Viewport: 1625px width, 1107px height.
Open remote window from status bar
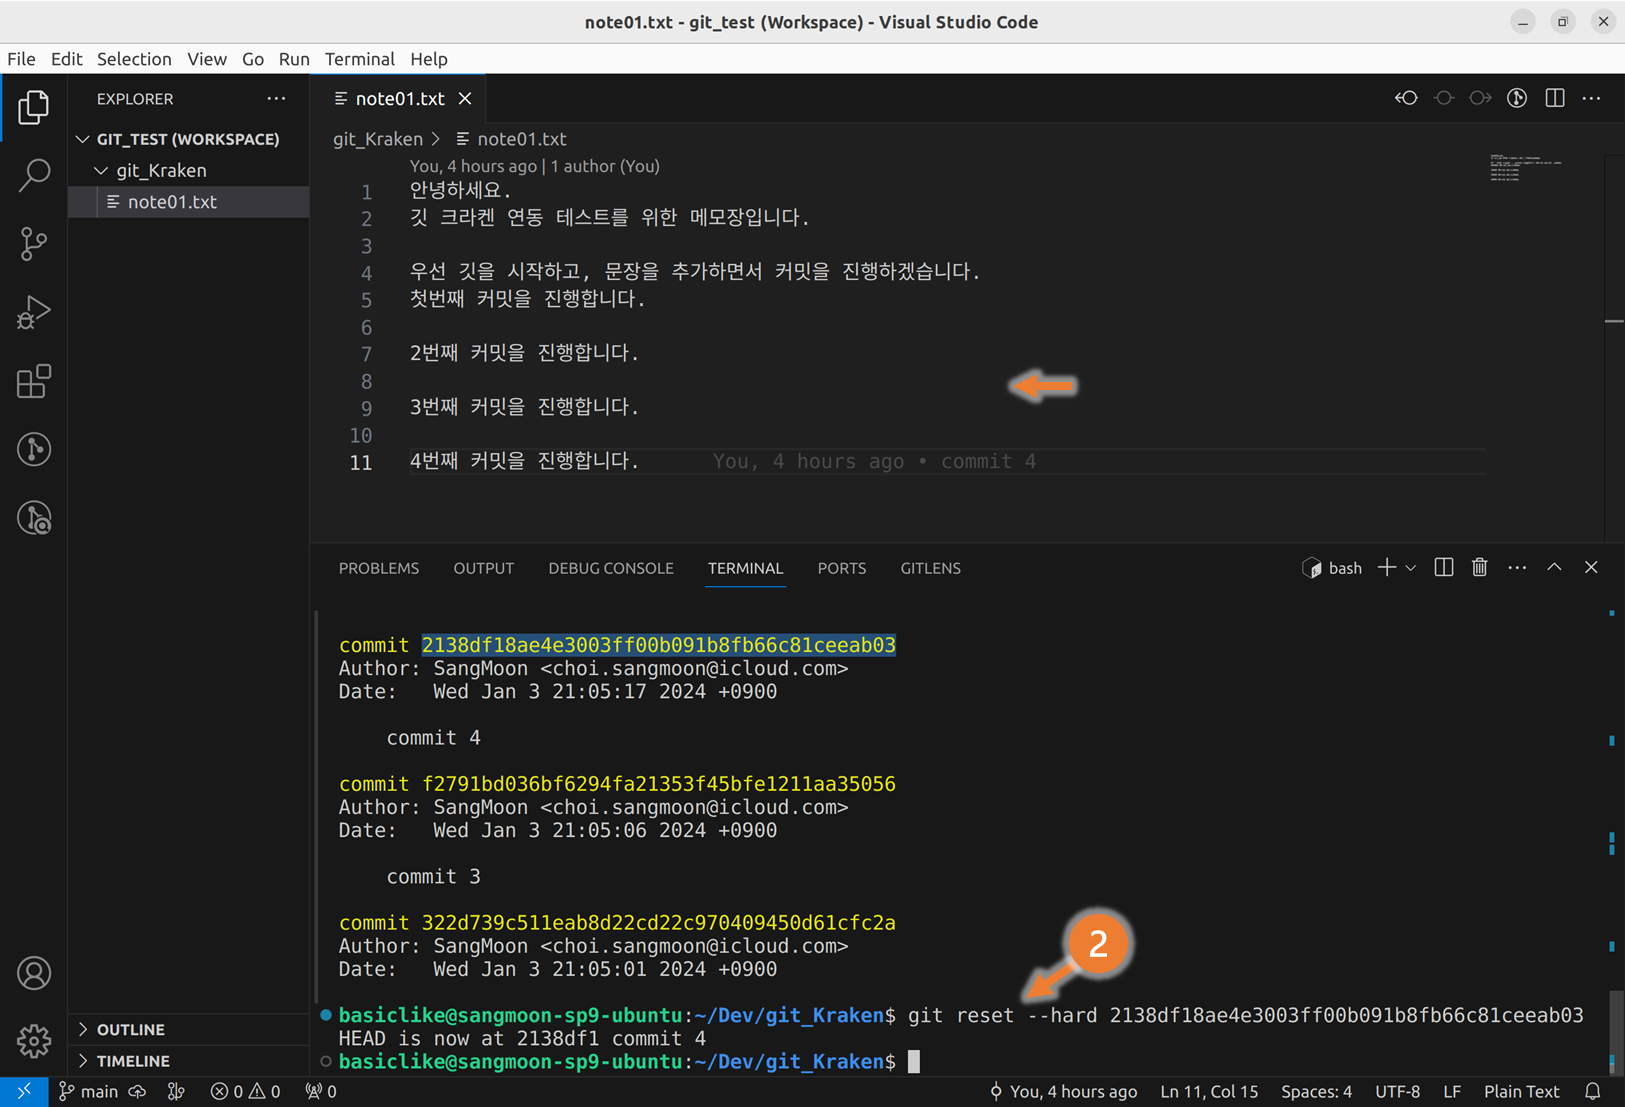pos(24,1092)
